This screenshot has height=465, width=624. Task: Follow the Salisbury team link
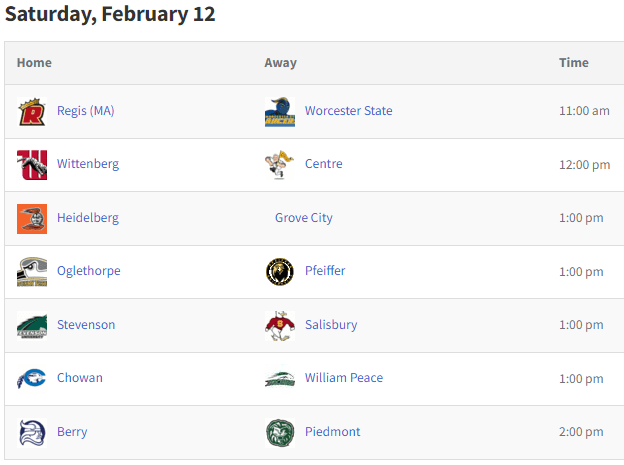(x=331, y=324)
